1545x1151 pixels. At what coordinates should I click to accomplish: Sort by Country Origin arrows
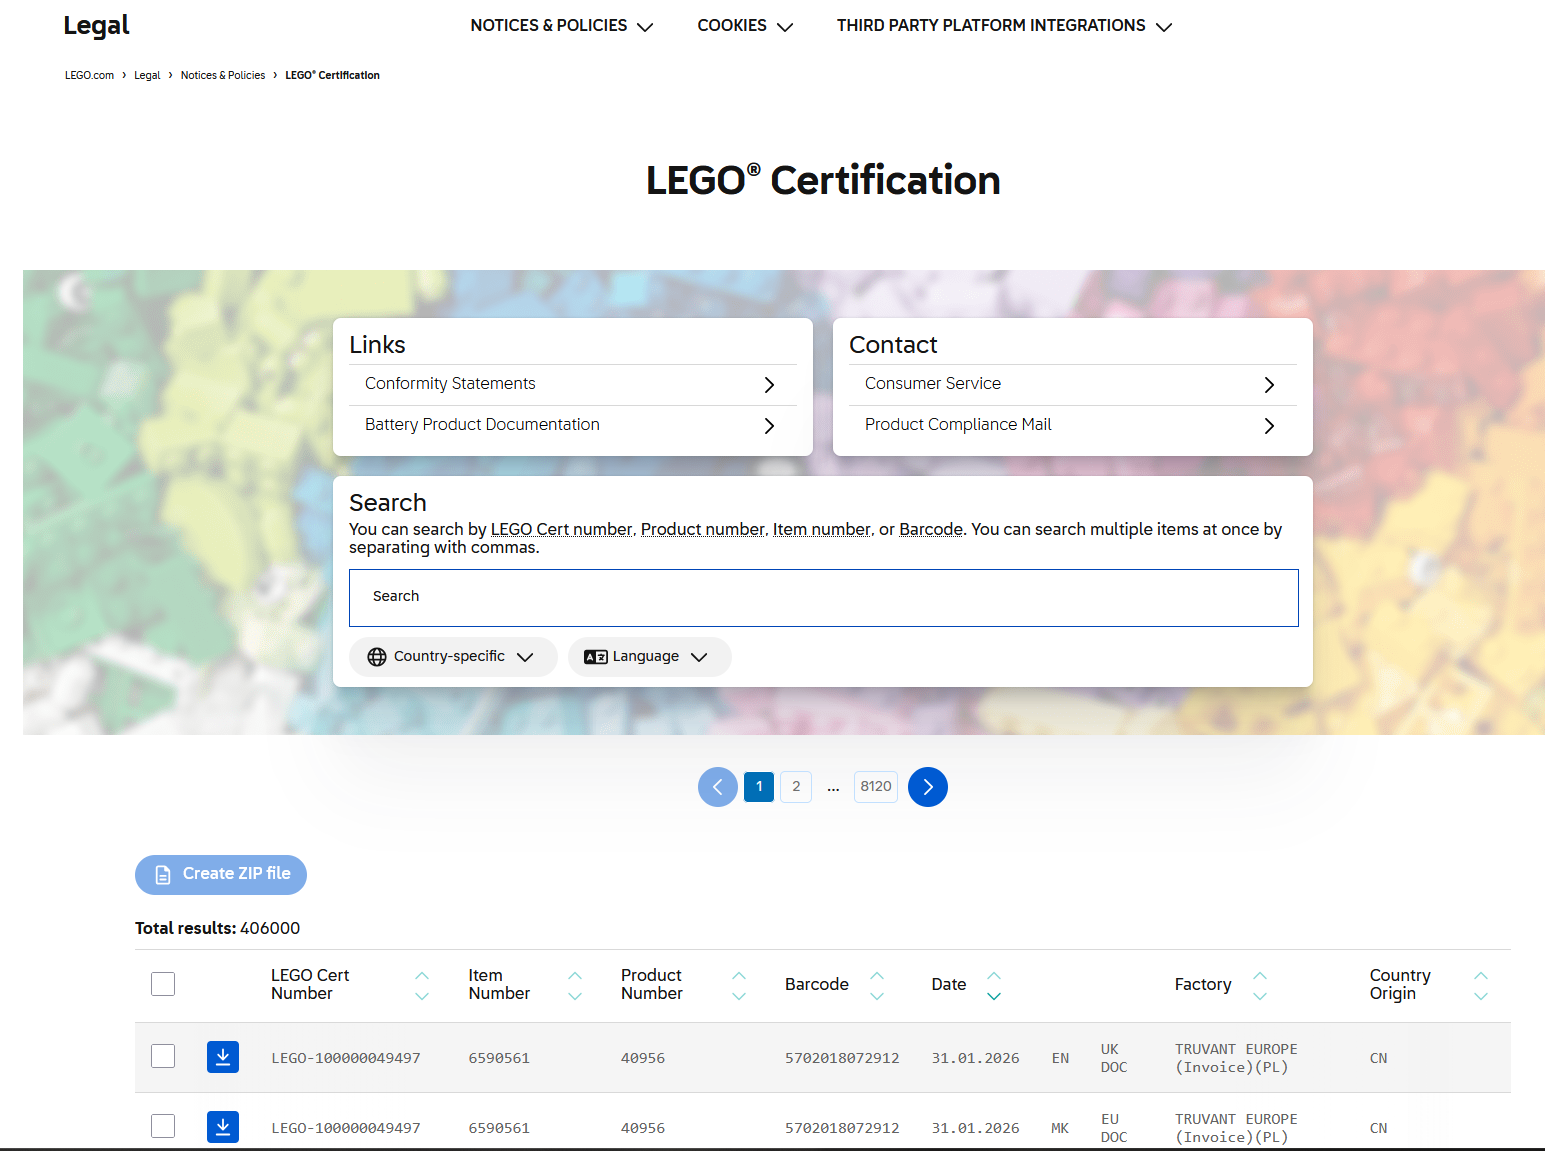coord(1481,985)
